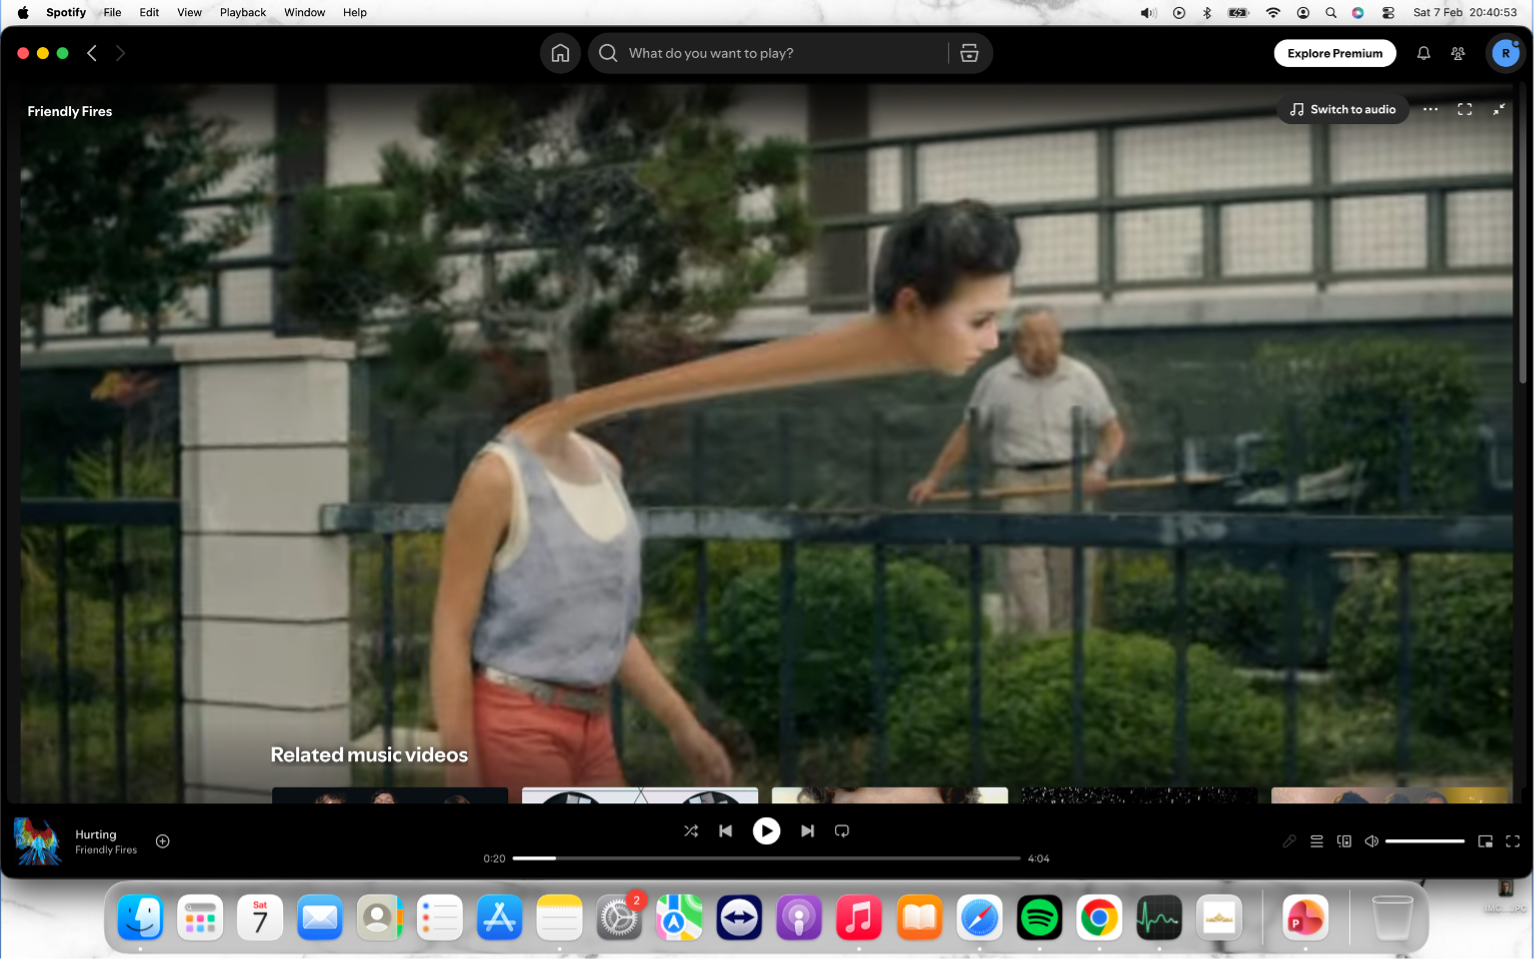Open TeamViewer from the Dock
Screen dimensions: 1540x967
(739, 917)
